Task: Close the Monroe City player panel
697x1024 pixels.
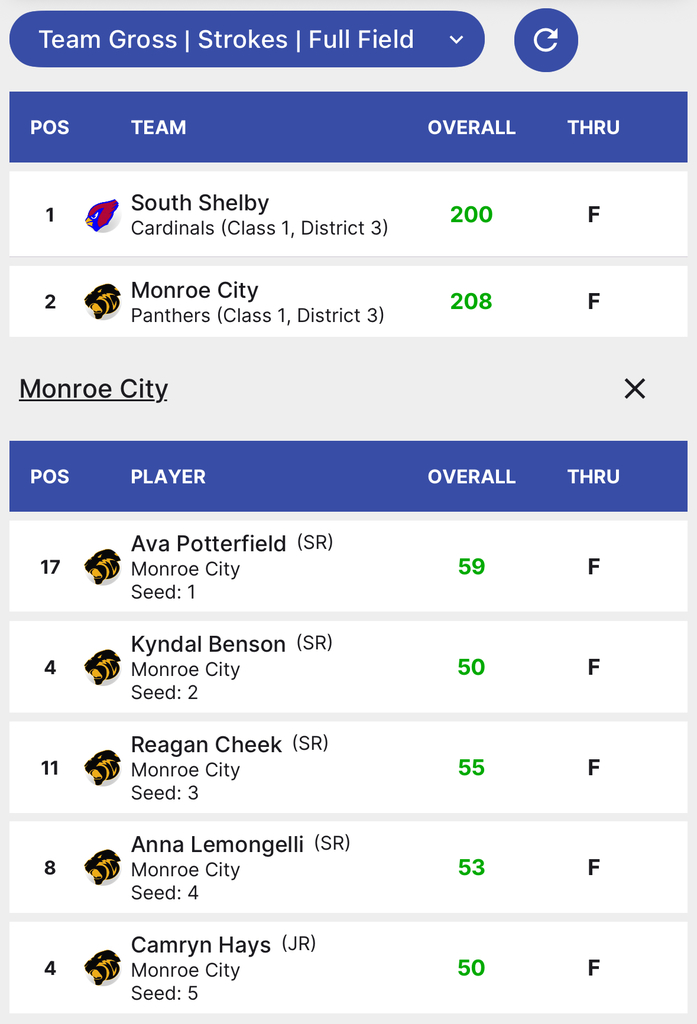Action: tap(634, 389)
